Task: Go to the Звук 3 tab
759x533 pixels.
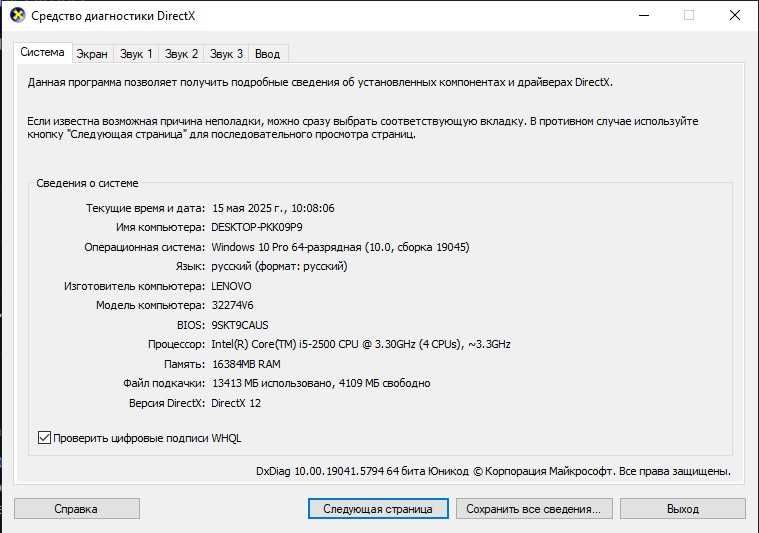Action: (x=226, y=54)
